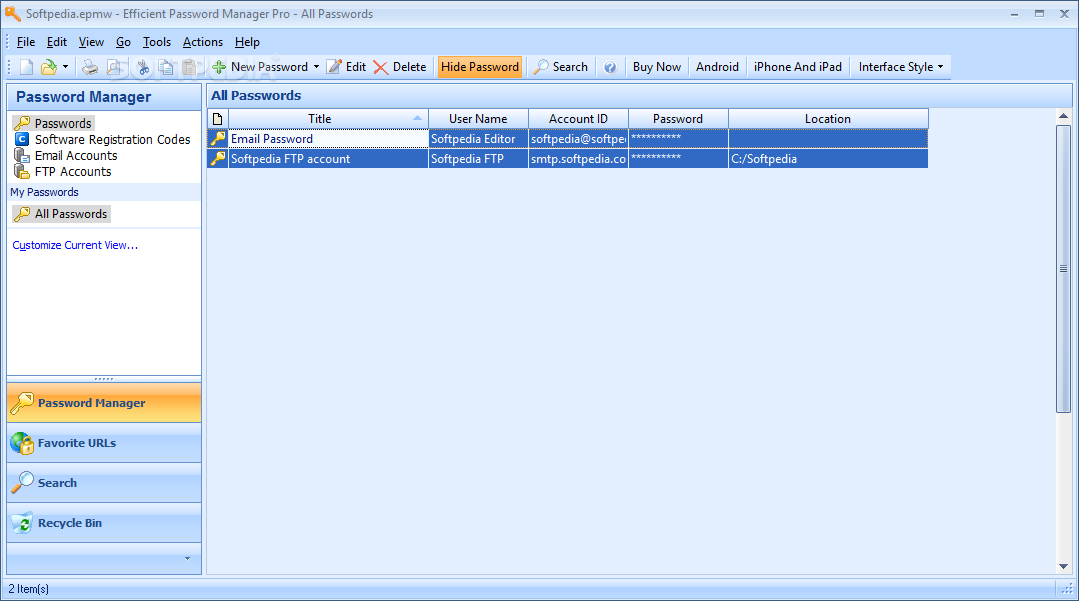
Task: Click the Open file folder icon
Action: click(x=49, y=67)
